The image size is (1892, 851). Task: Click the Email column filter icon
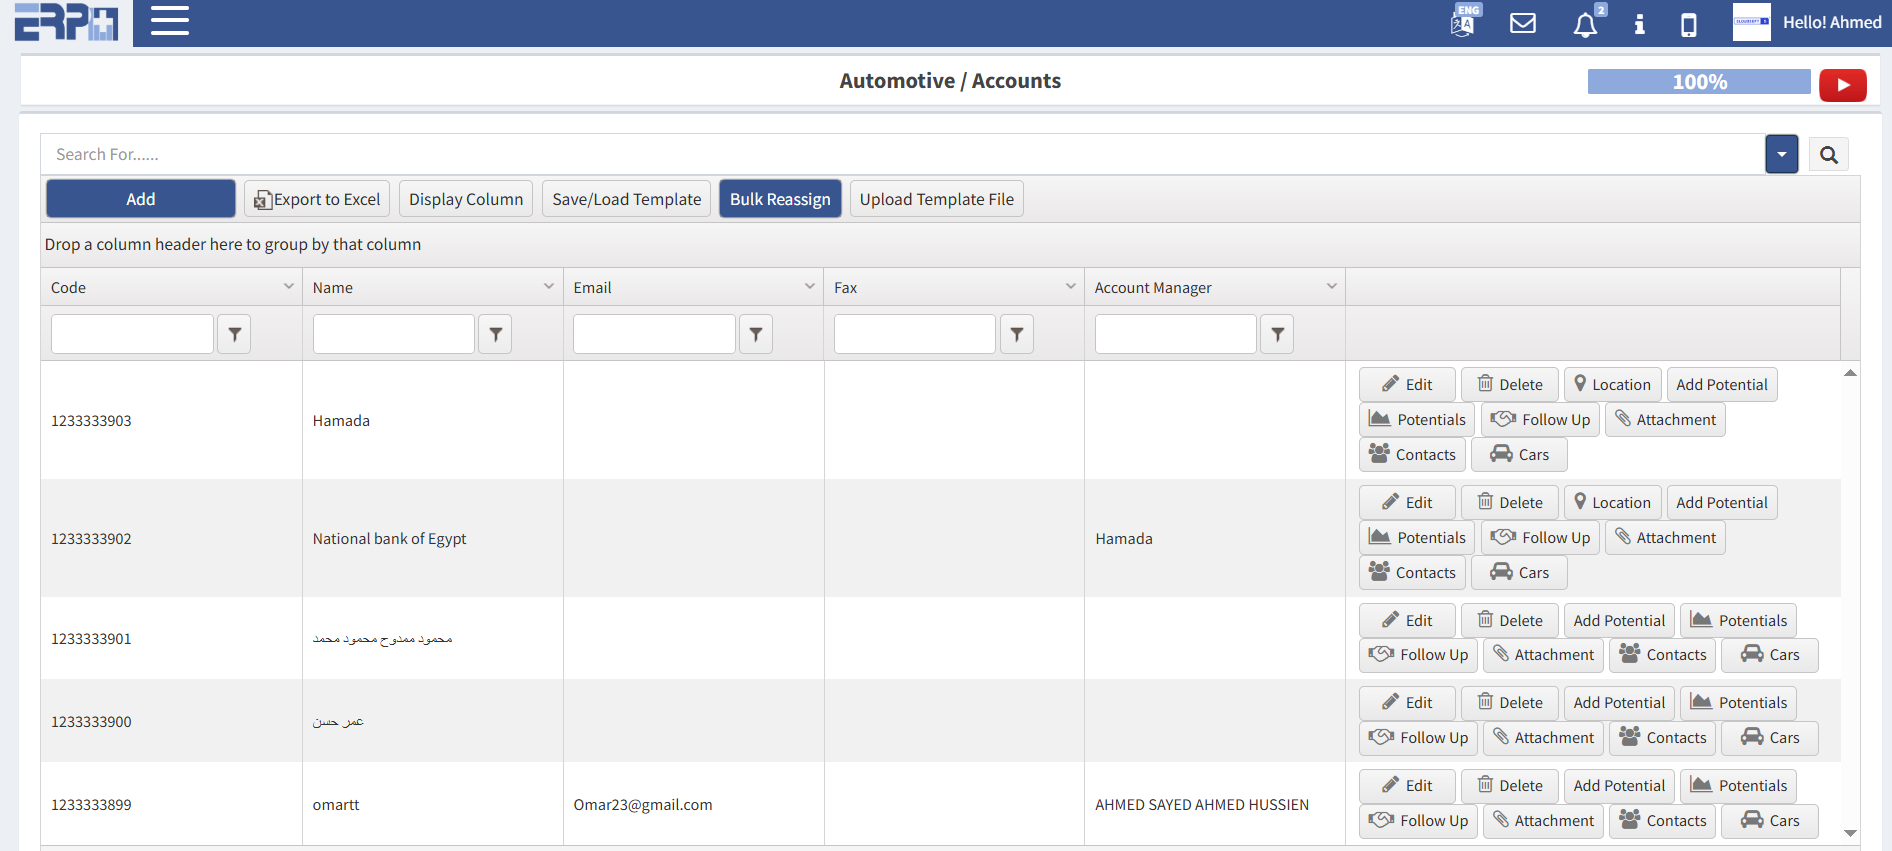pos(756,334)
